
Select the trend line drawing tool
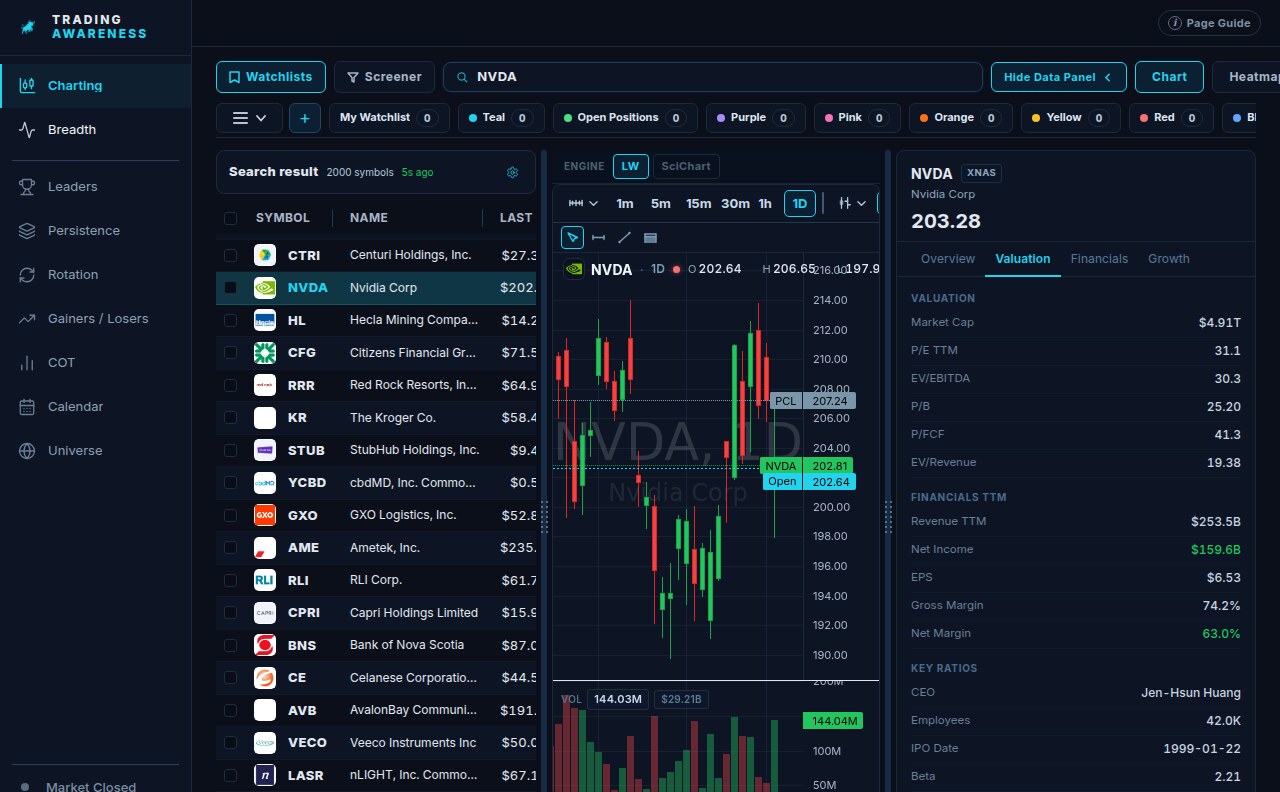[x=624, y=238]
